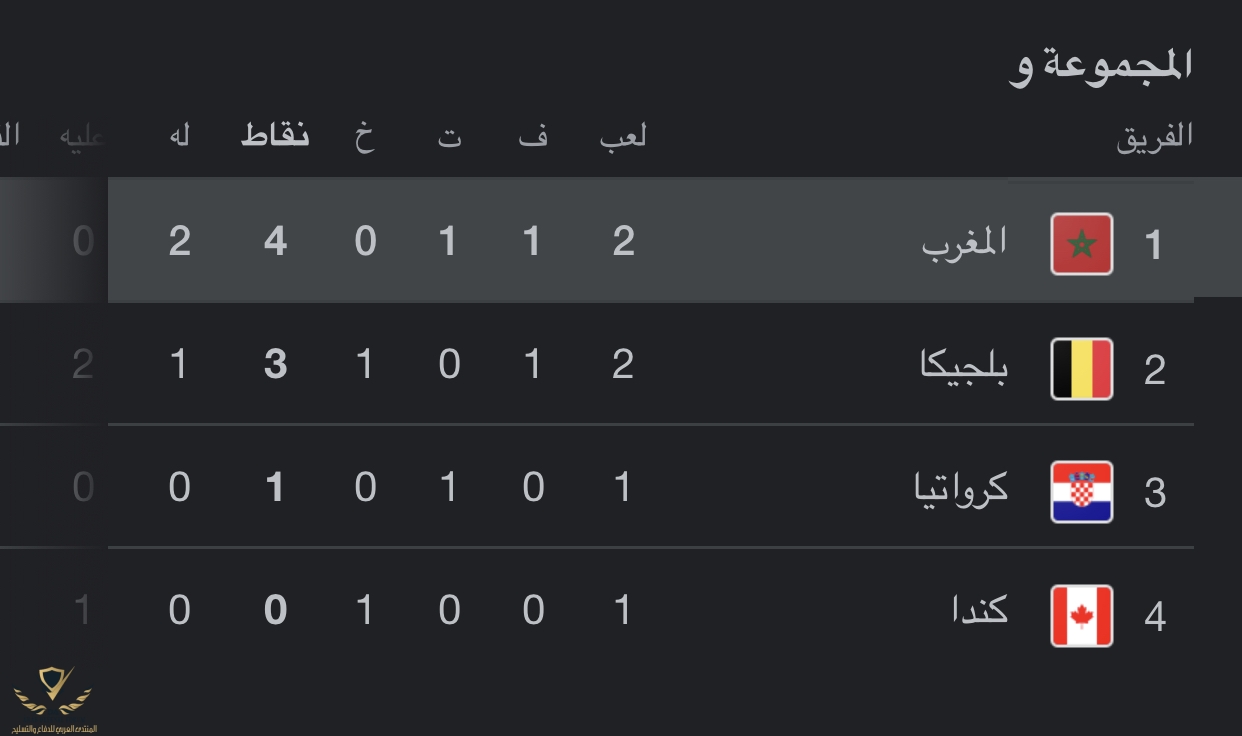Open the بلجيكا team name link

(964, 367)
